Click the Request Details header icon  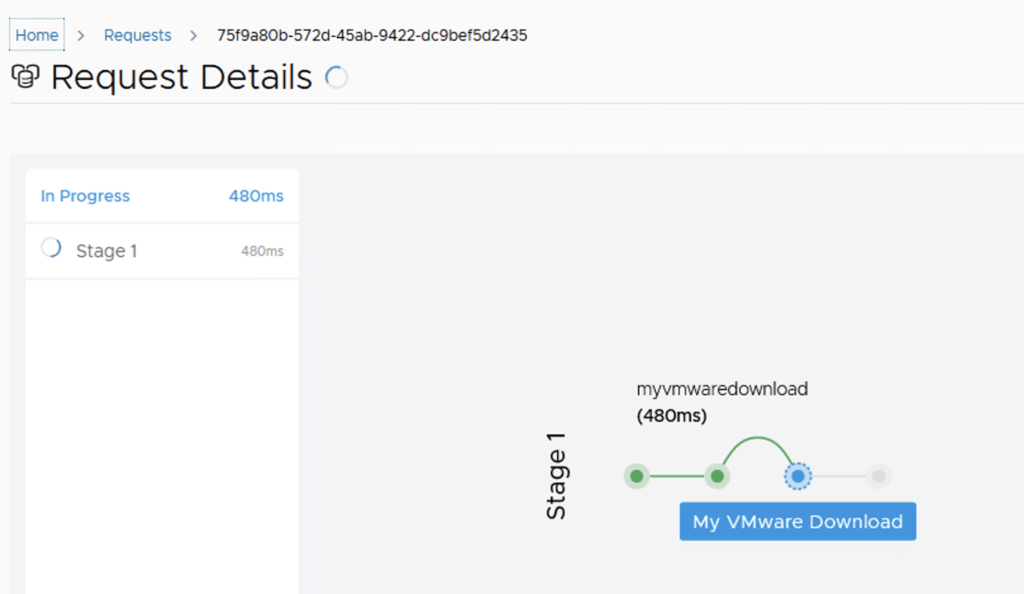click(x=26, y=77)
